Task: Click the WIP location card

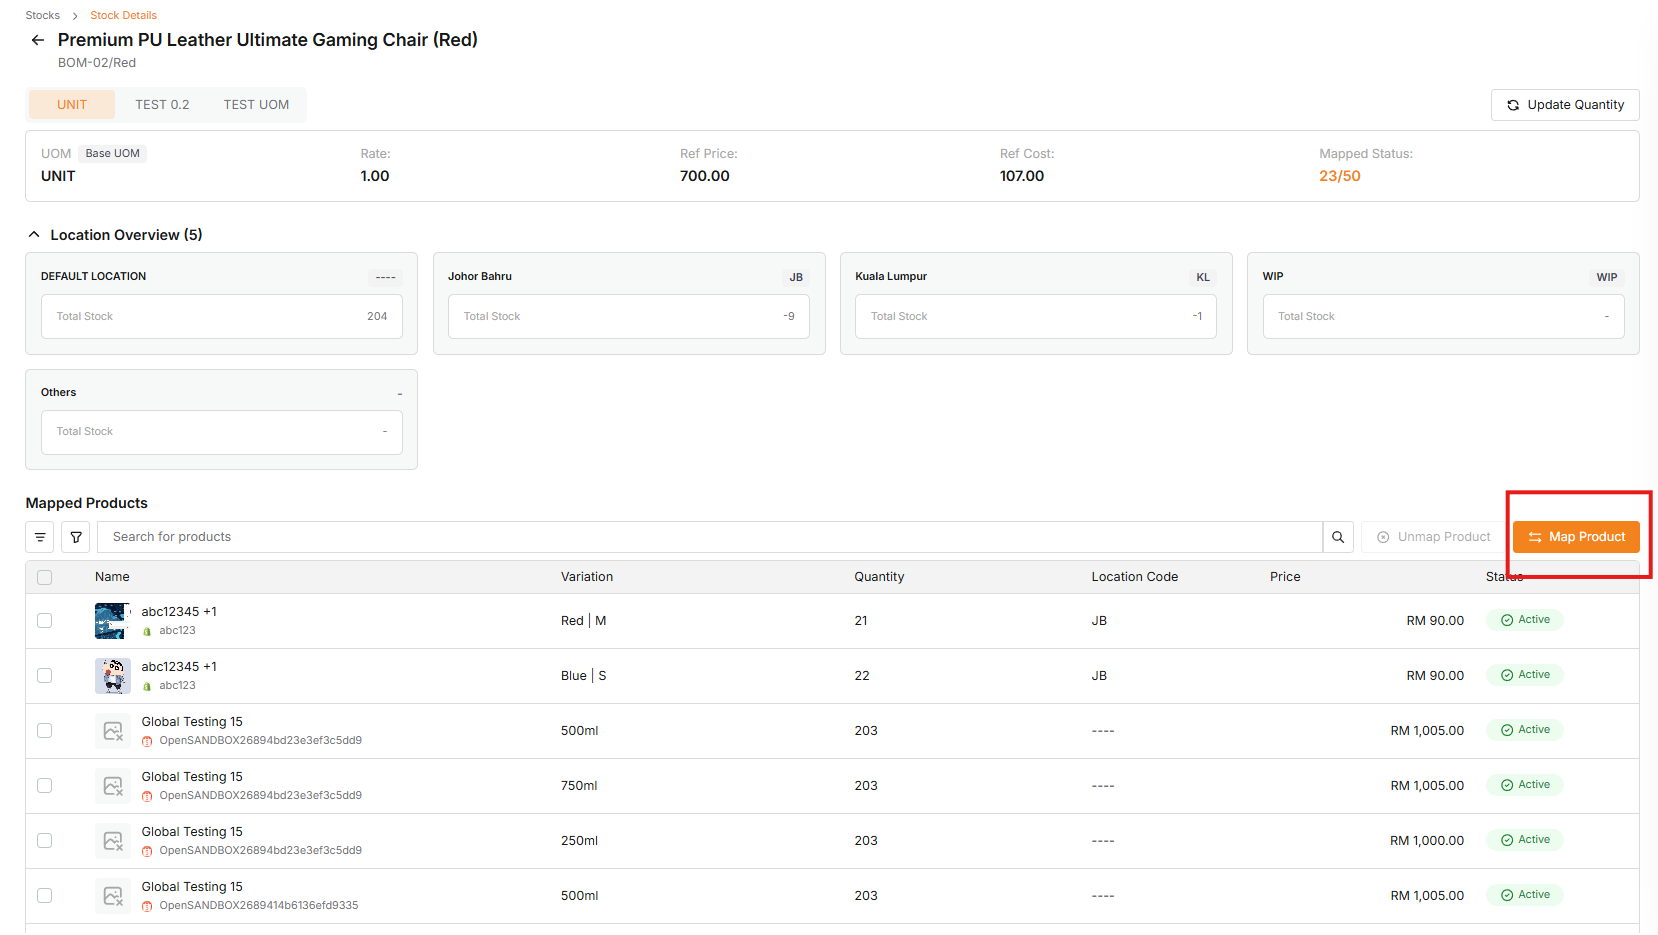Action: point(1443,304)
